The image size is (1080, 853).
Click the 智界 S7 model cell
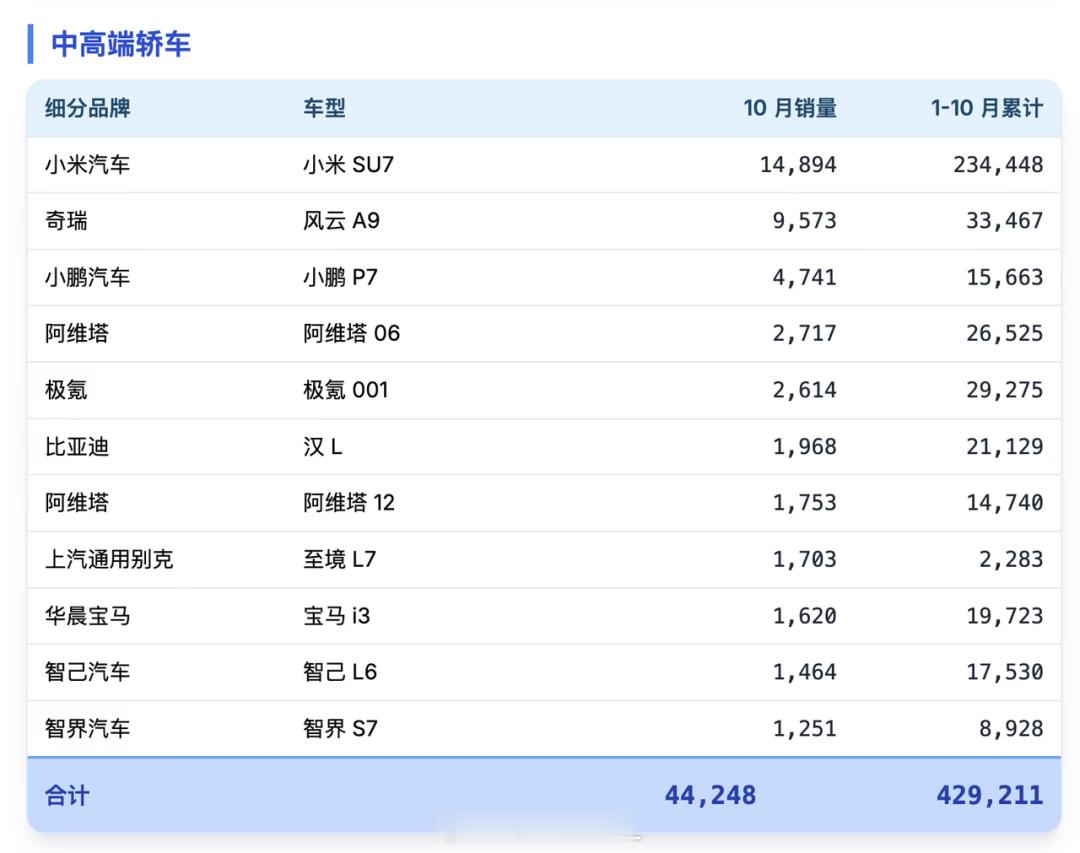pyautogui.click(x=340, y=728)
